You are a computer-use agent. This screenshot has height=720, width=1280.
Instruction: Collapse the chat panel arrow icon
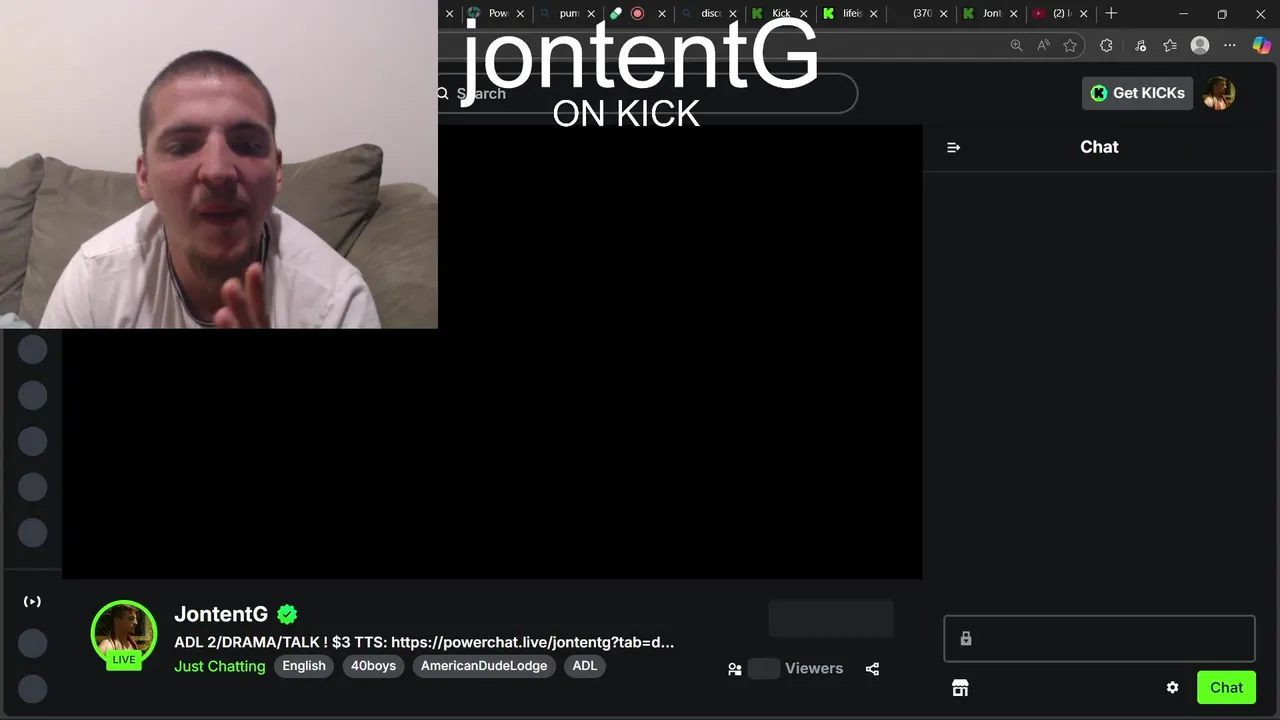[953, 147]
